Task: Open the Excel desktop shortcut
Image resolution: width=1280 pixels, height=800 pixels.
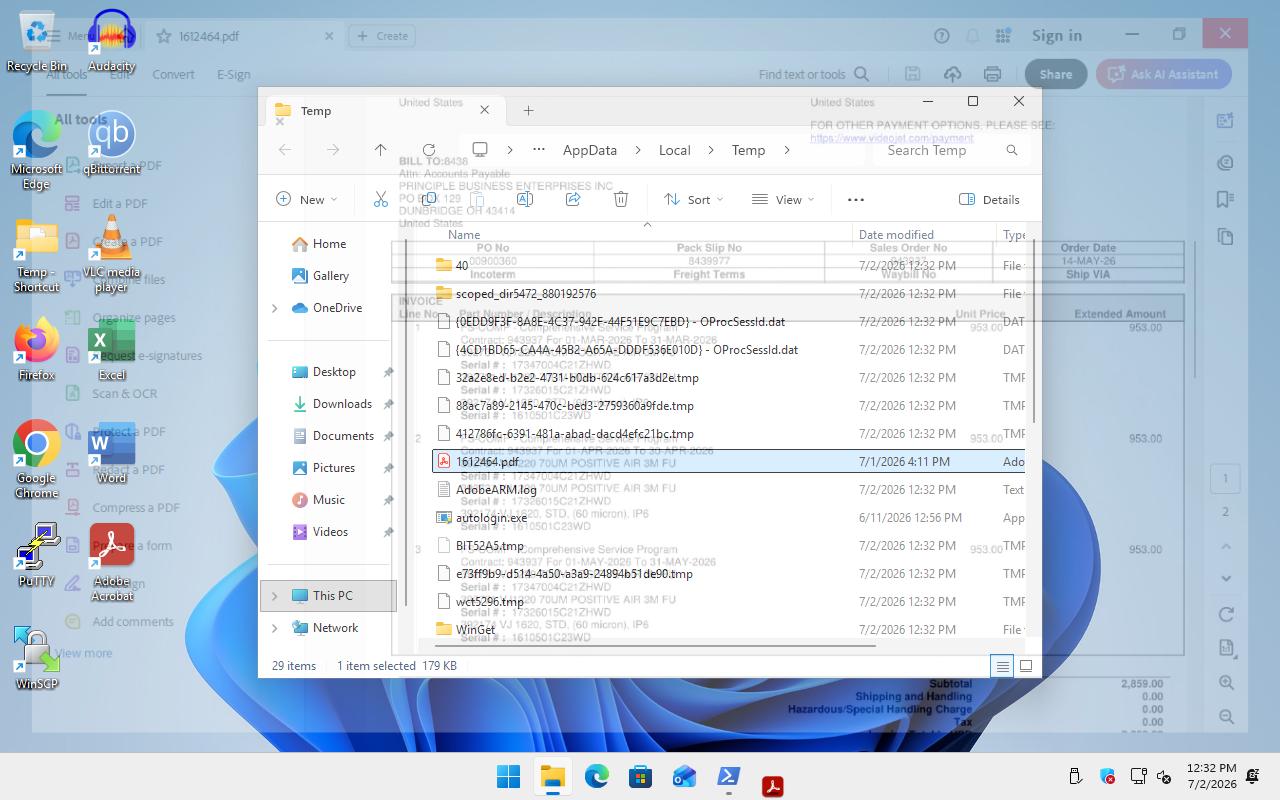Action: pyautogui.click(x=111, y=350)
